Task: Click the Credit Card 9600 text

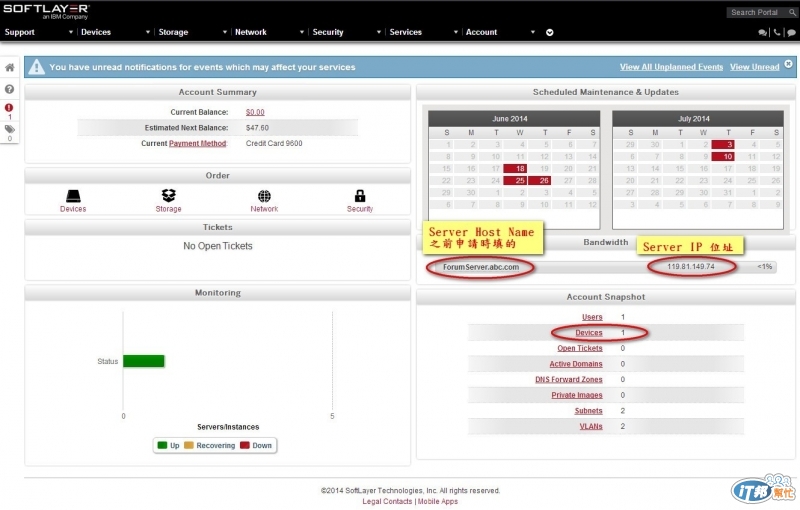Action: point(274,143)
